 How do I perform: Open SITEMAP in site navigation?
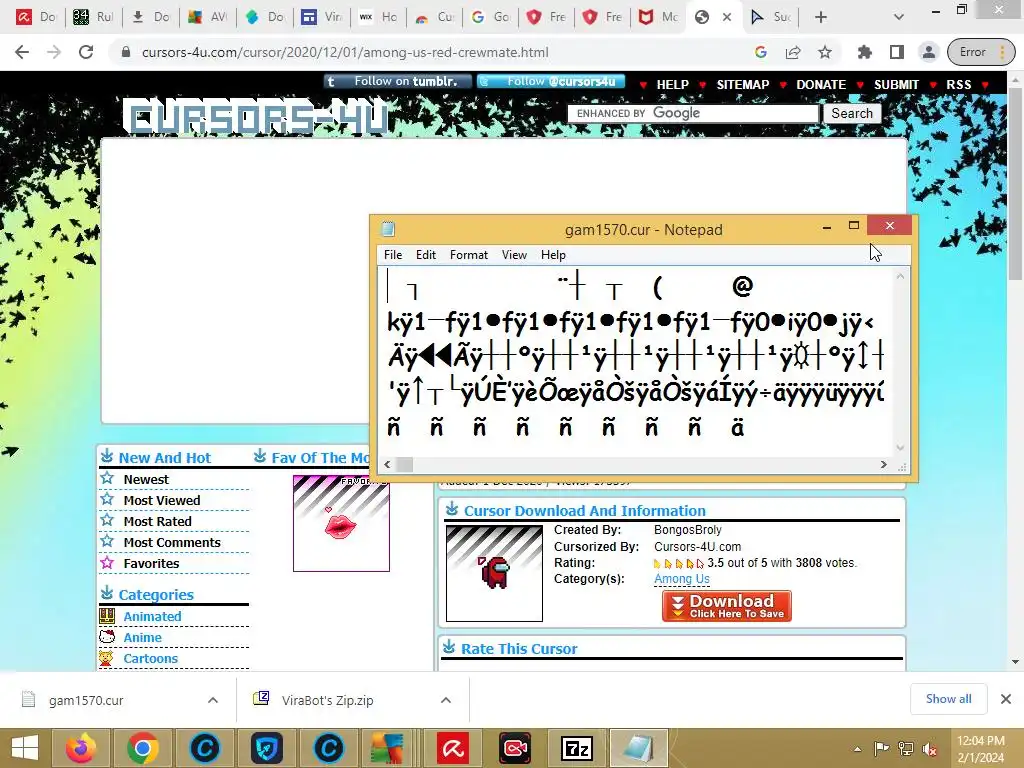tap(743, 85)
